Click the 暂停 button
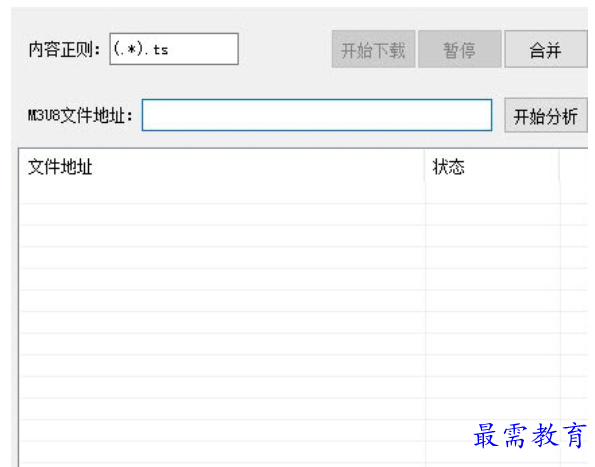The image size is (595, 467). (x=460, y=49)
